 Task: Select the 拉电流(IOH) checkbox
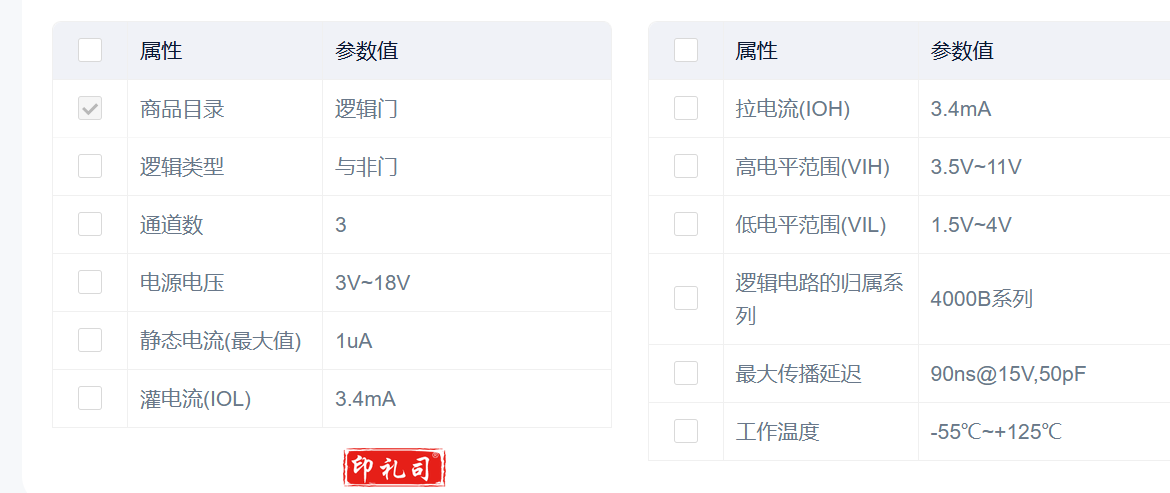click(686, 108)
